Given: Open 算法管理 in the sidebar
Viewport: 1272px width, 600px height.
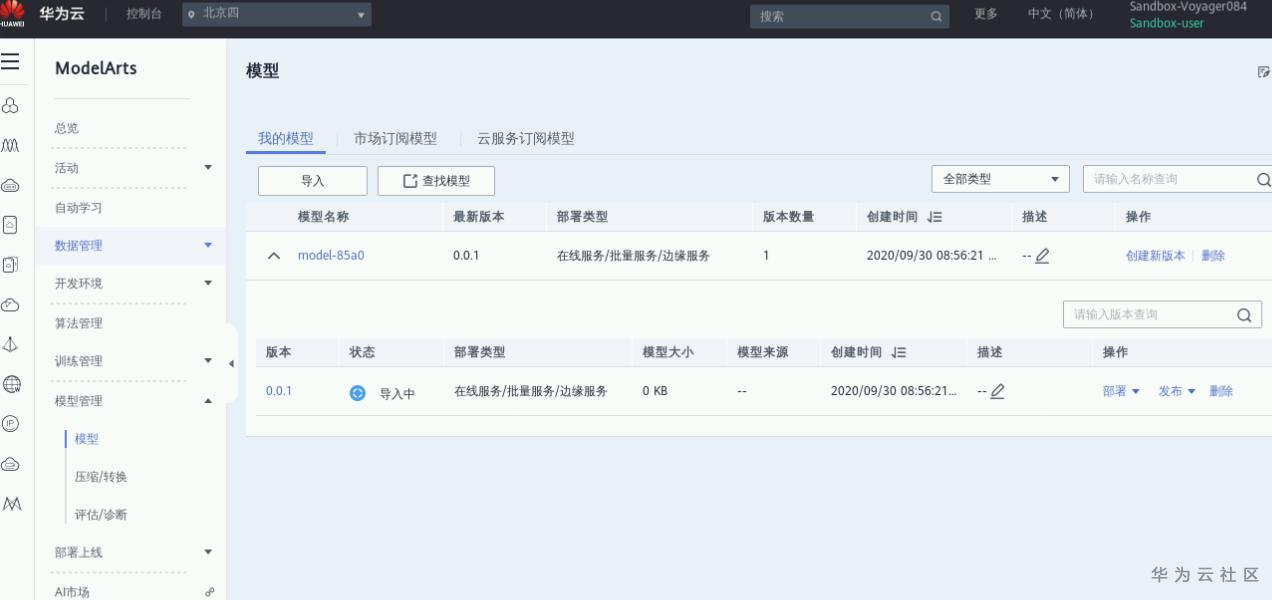Looking at the screenshot, I should [79, 323].
